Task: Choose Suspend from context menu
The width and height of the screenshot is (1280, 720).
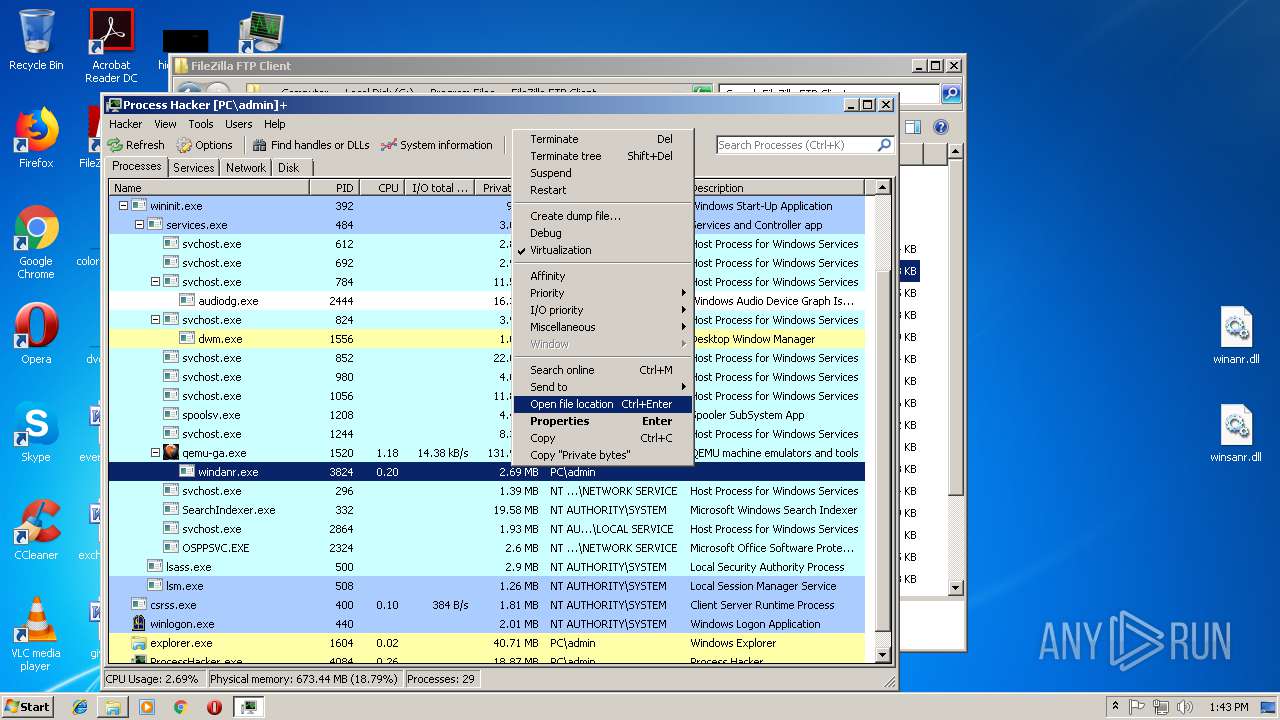Action: (x=602, y=173)
